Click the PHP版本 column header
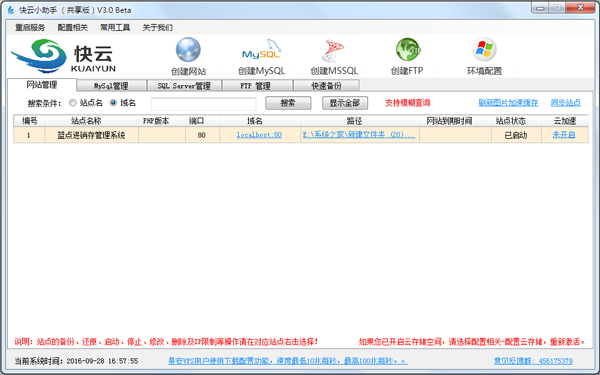Screen dimensions: 600x375 pyautogui.click(x=162, y=121)
